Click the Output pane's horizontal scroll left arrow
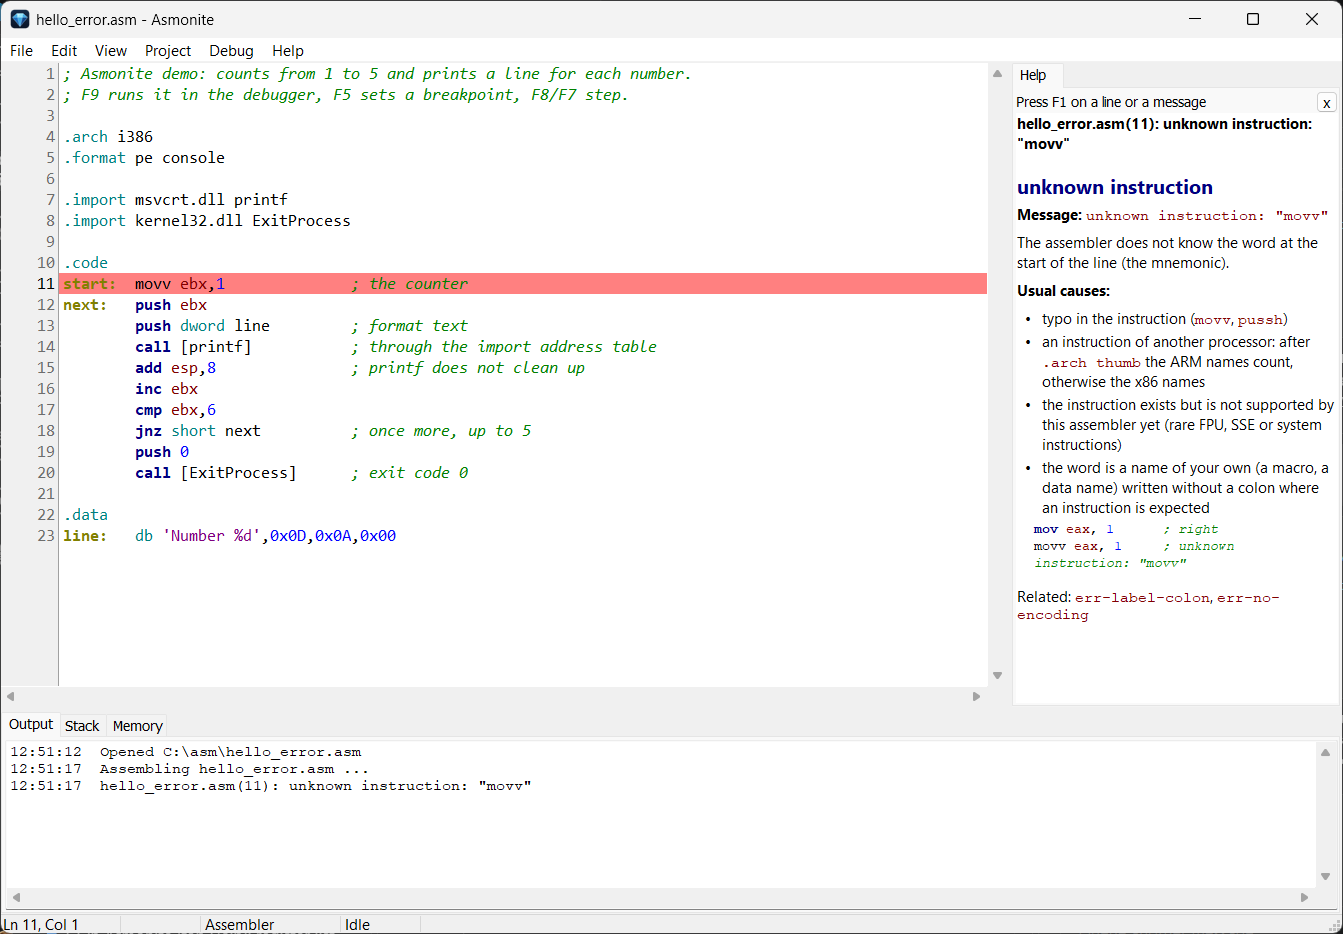 click(16, 897)
